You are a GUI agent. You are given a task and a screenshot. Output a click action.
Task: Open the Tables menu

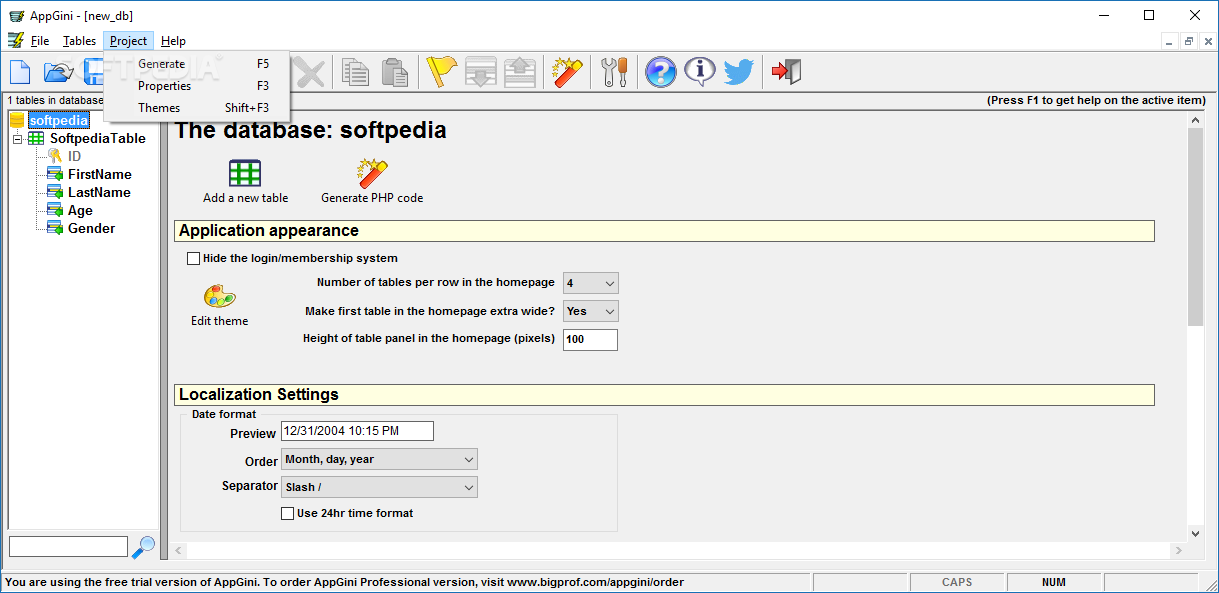click(79, 41)
